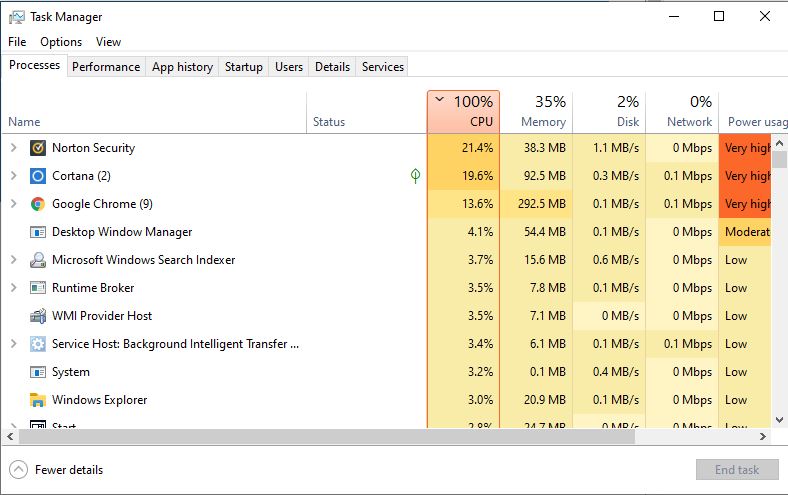Screen dimensions: 788x495
Task: Switch to the Startup tab
Action: tap(244, 67)
